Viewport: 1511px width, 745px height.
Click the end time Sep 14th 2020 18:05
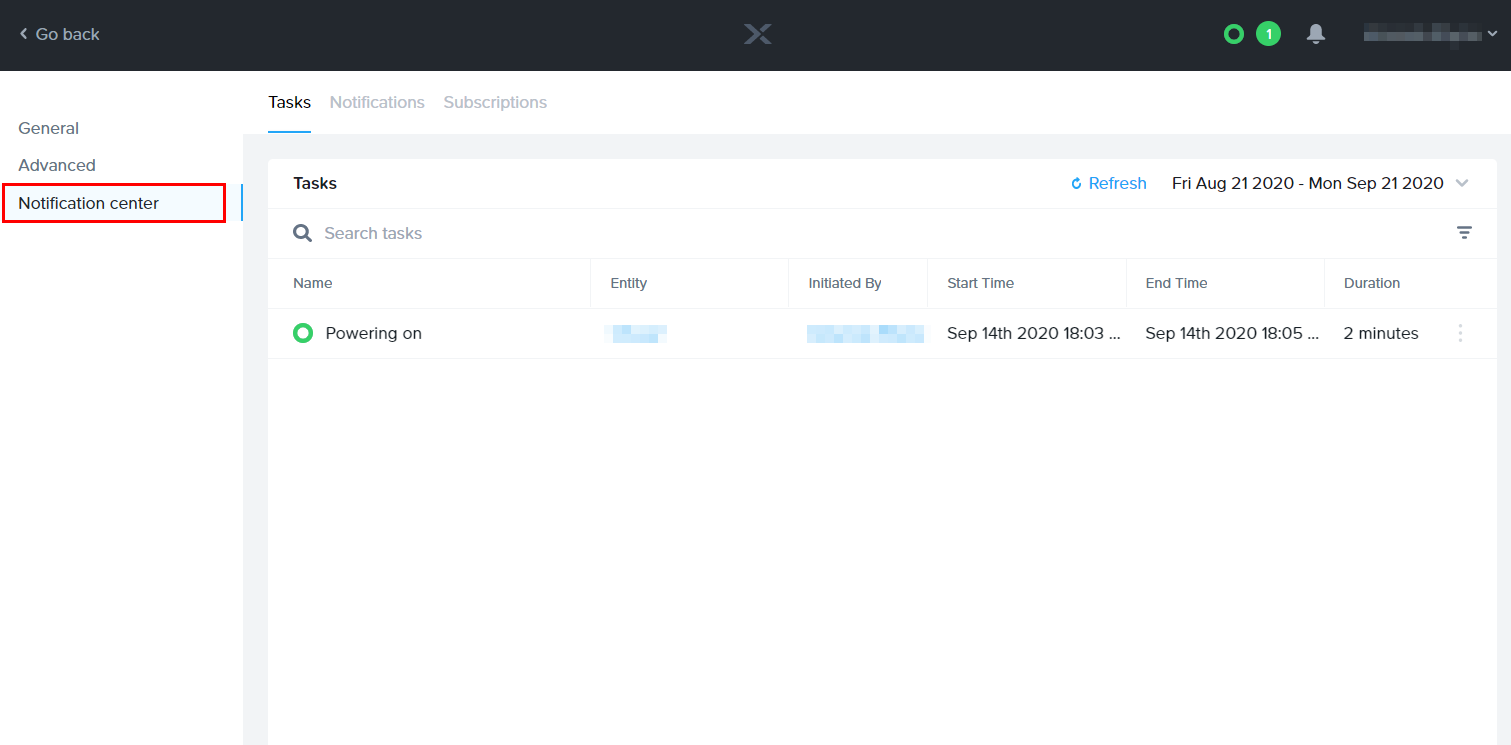1232,333
